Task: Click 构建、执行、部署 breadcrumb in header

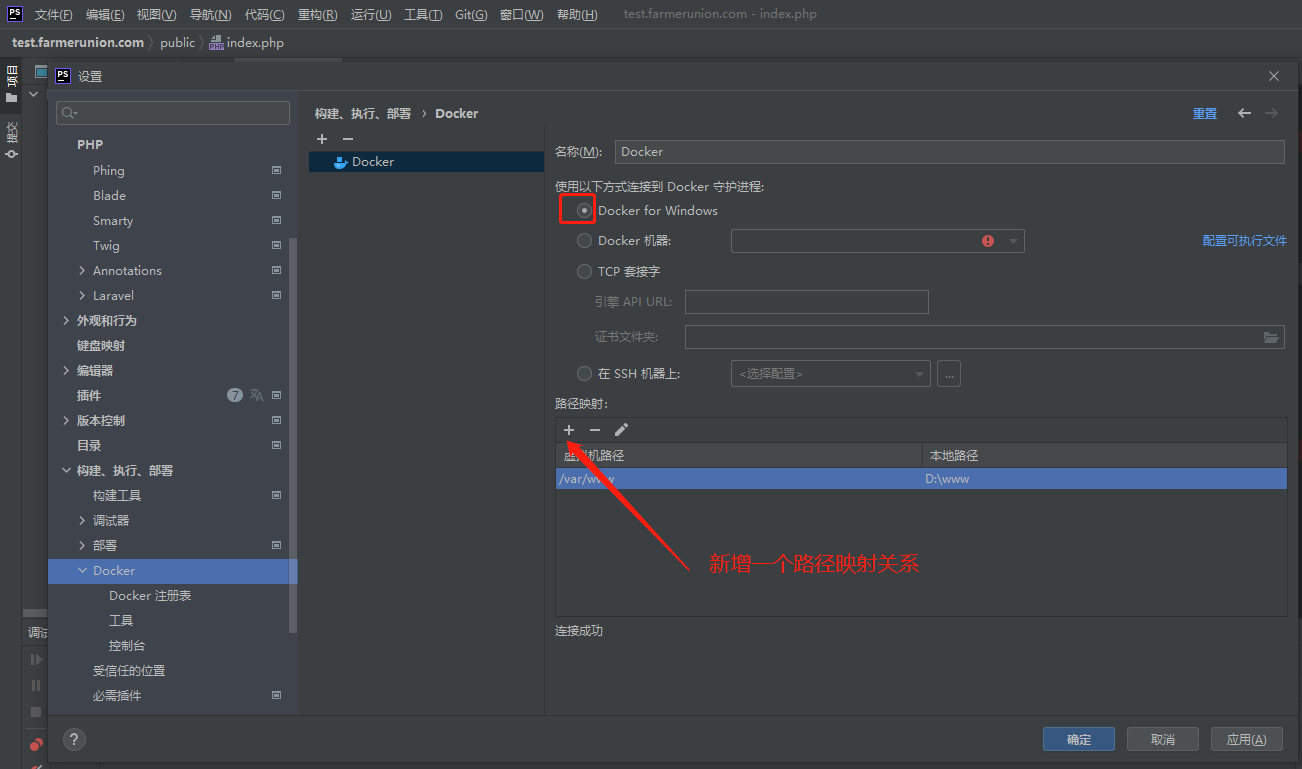Action: point(363,114)
